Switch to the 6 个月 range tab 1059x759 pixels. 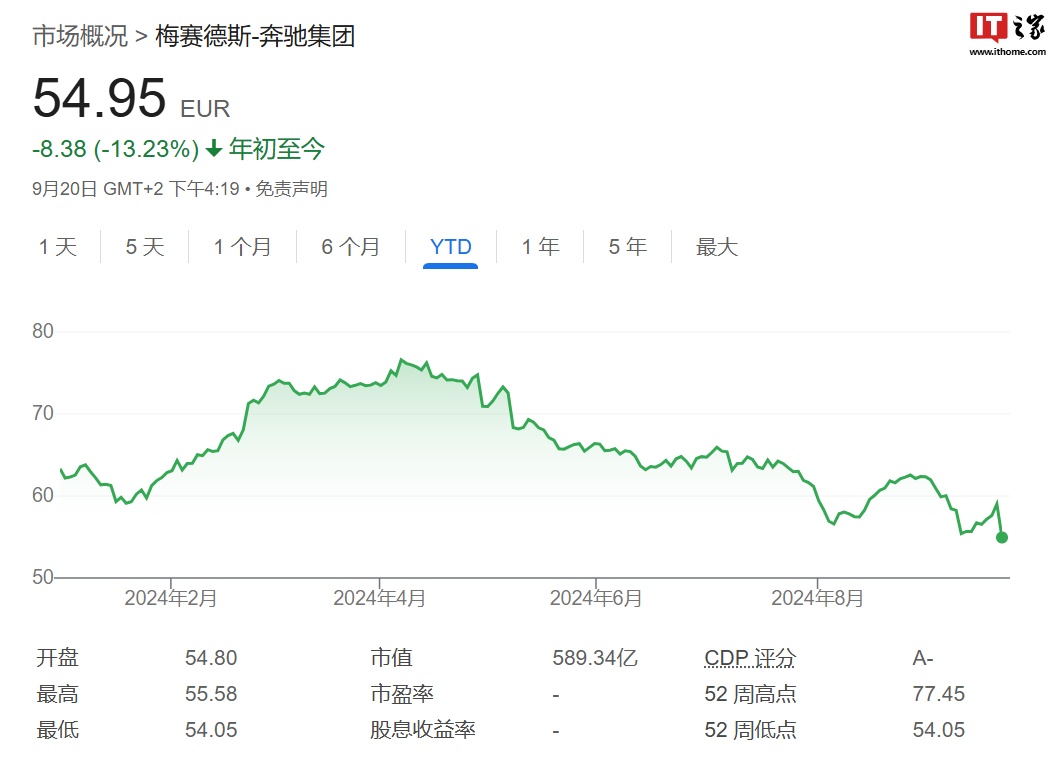tap(351, 246)
